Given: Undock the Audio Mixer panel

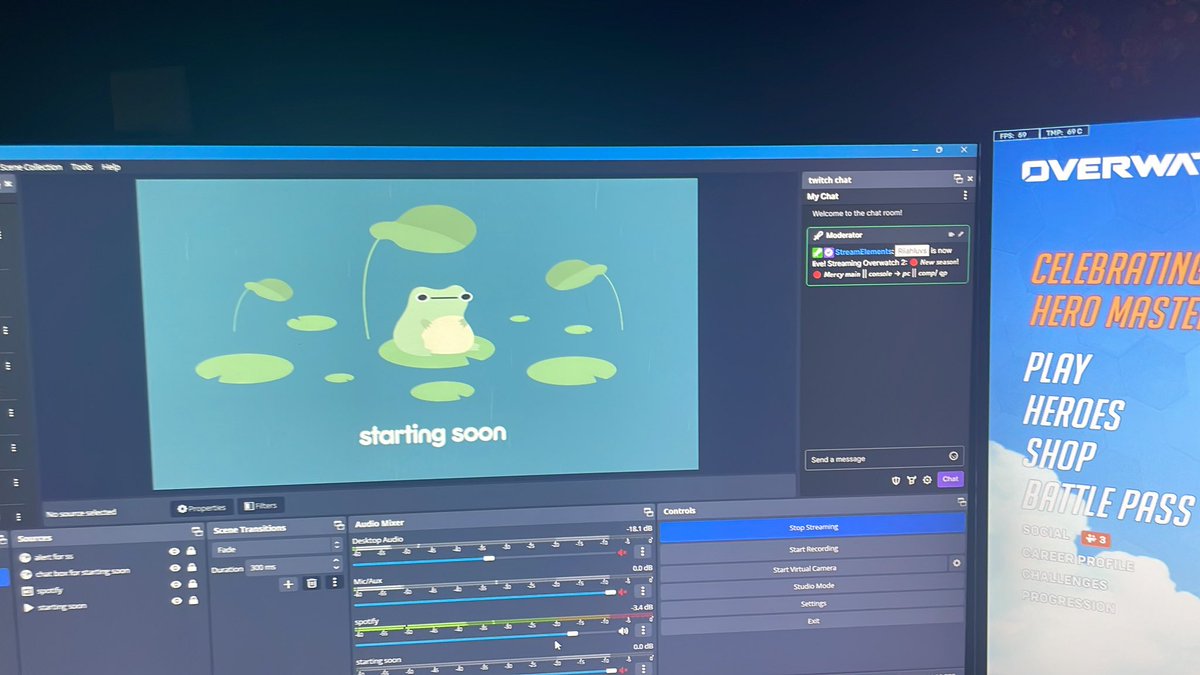Looking at the screenshot, I should click(647, 512).
